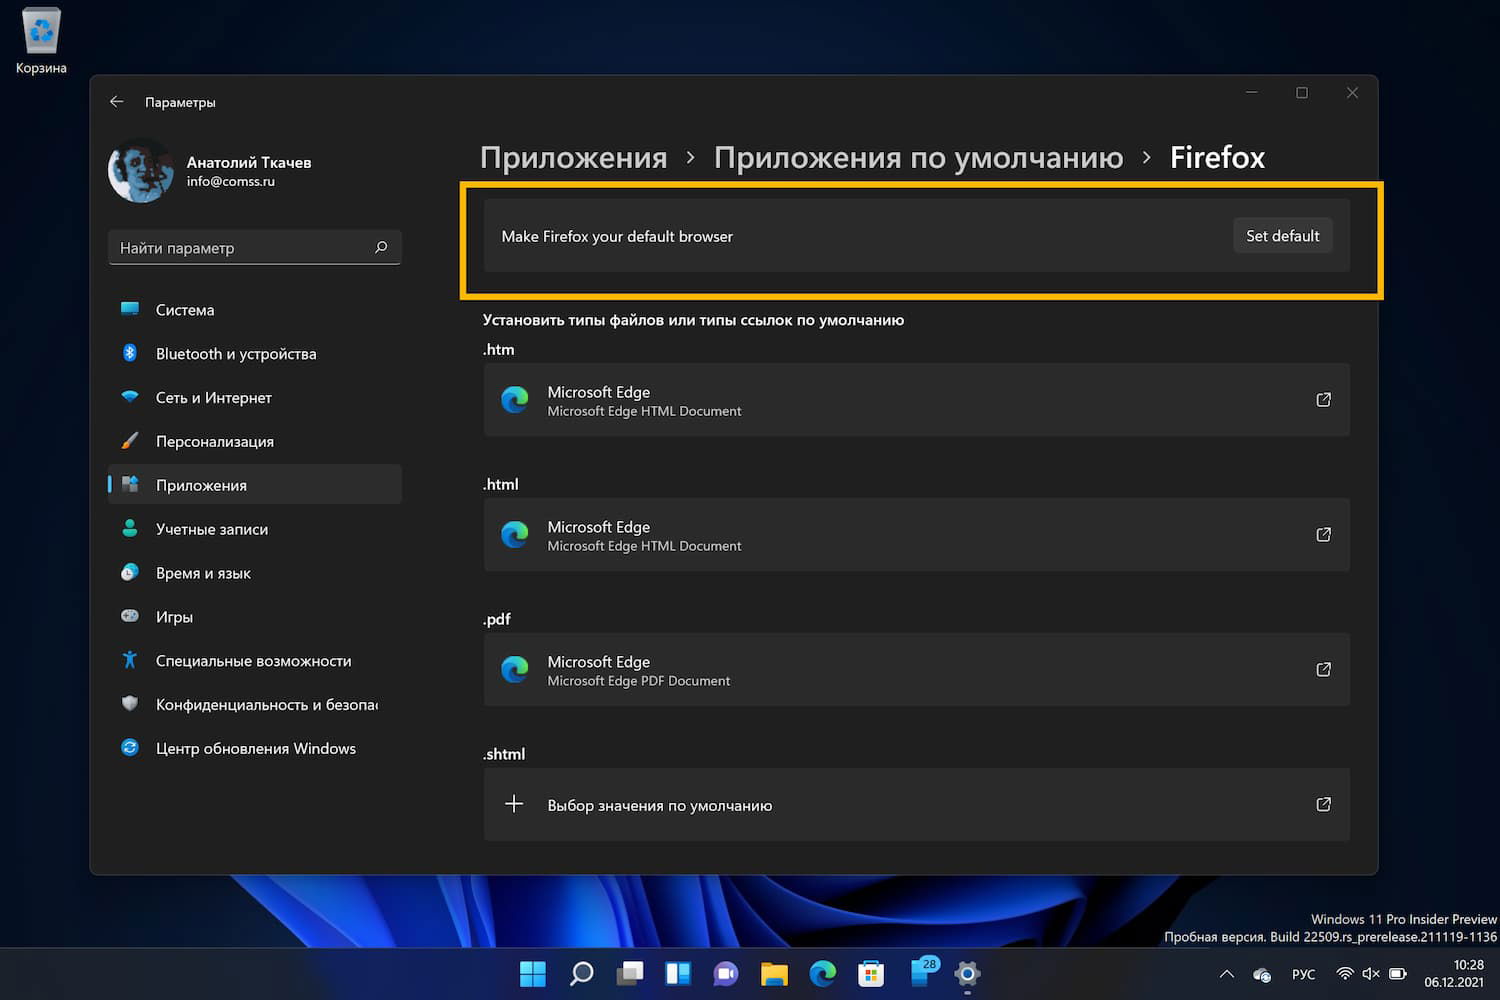
Task: Navigate to the Приложения breadcrumb
Action: tap(573, 158)
